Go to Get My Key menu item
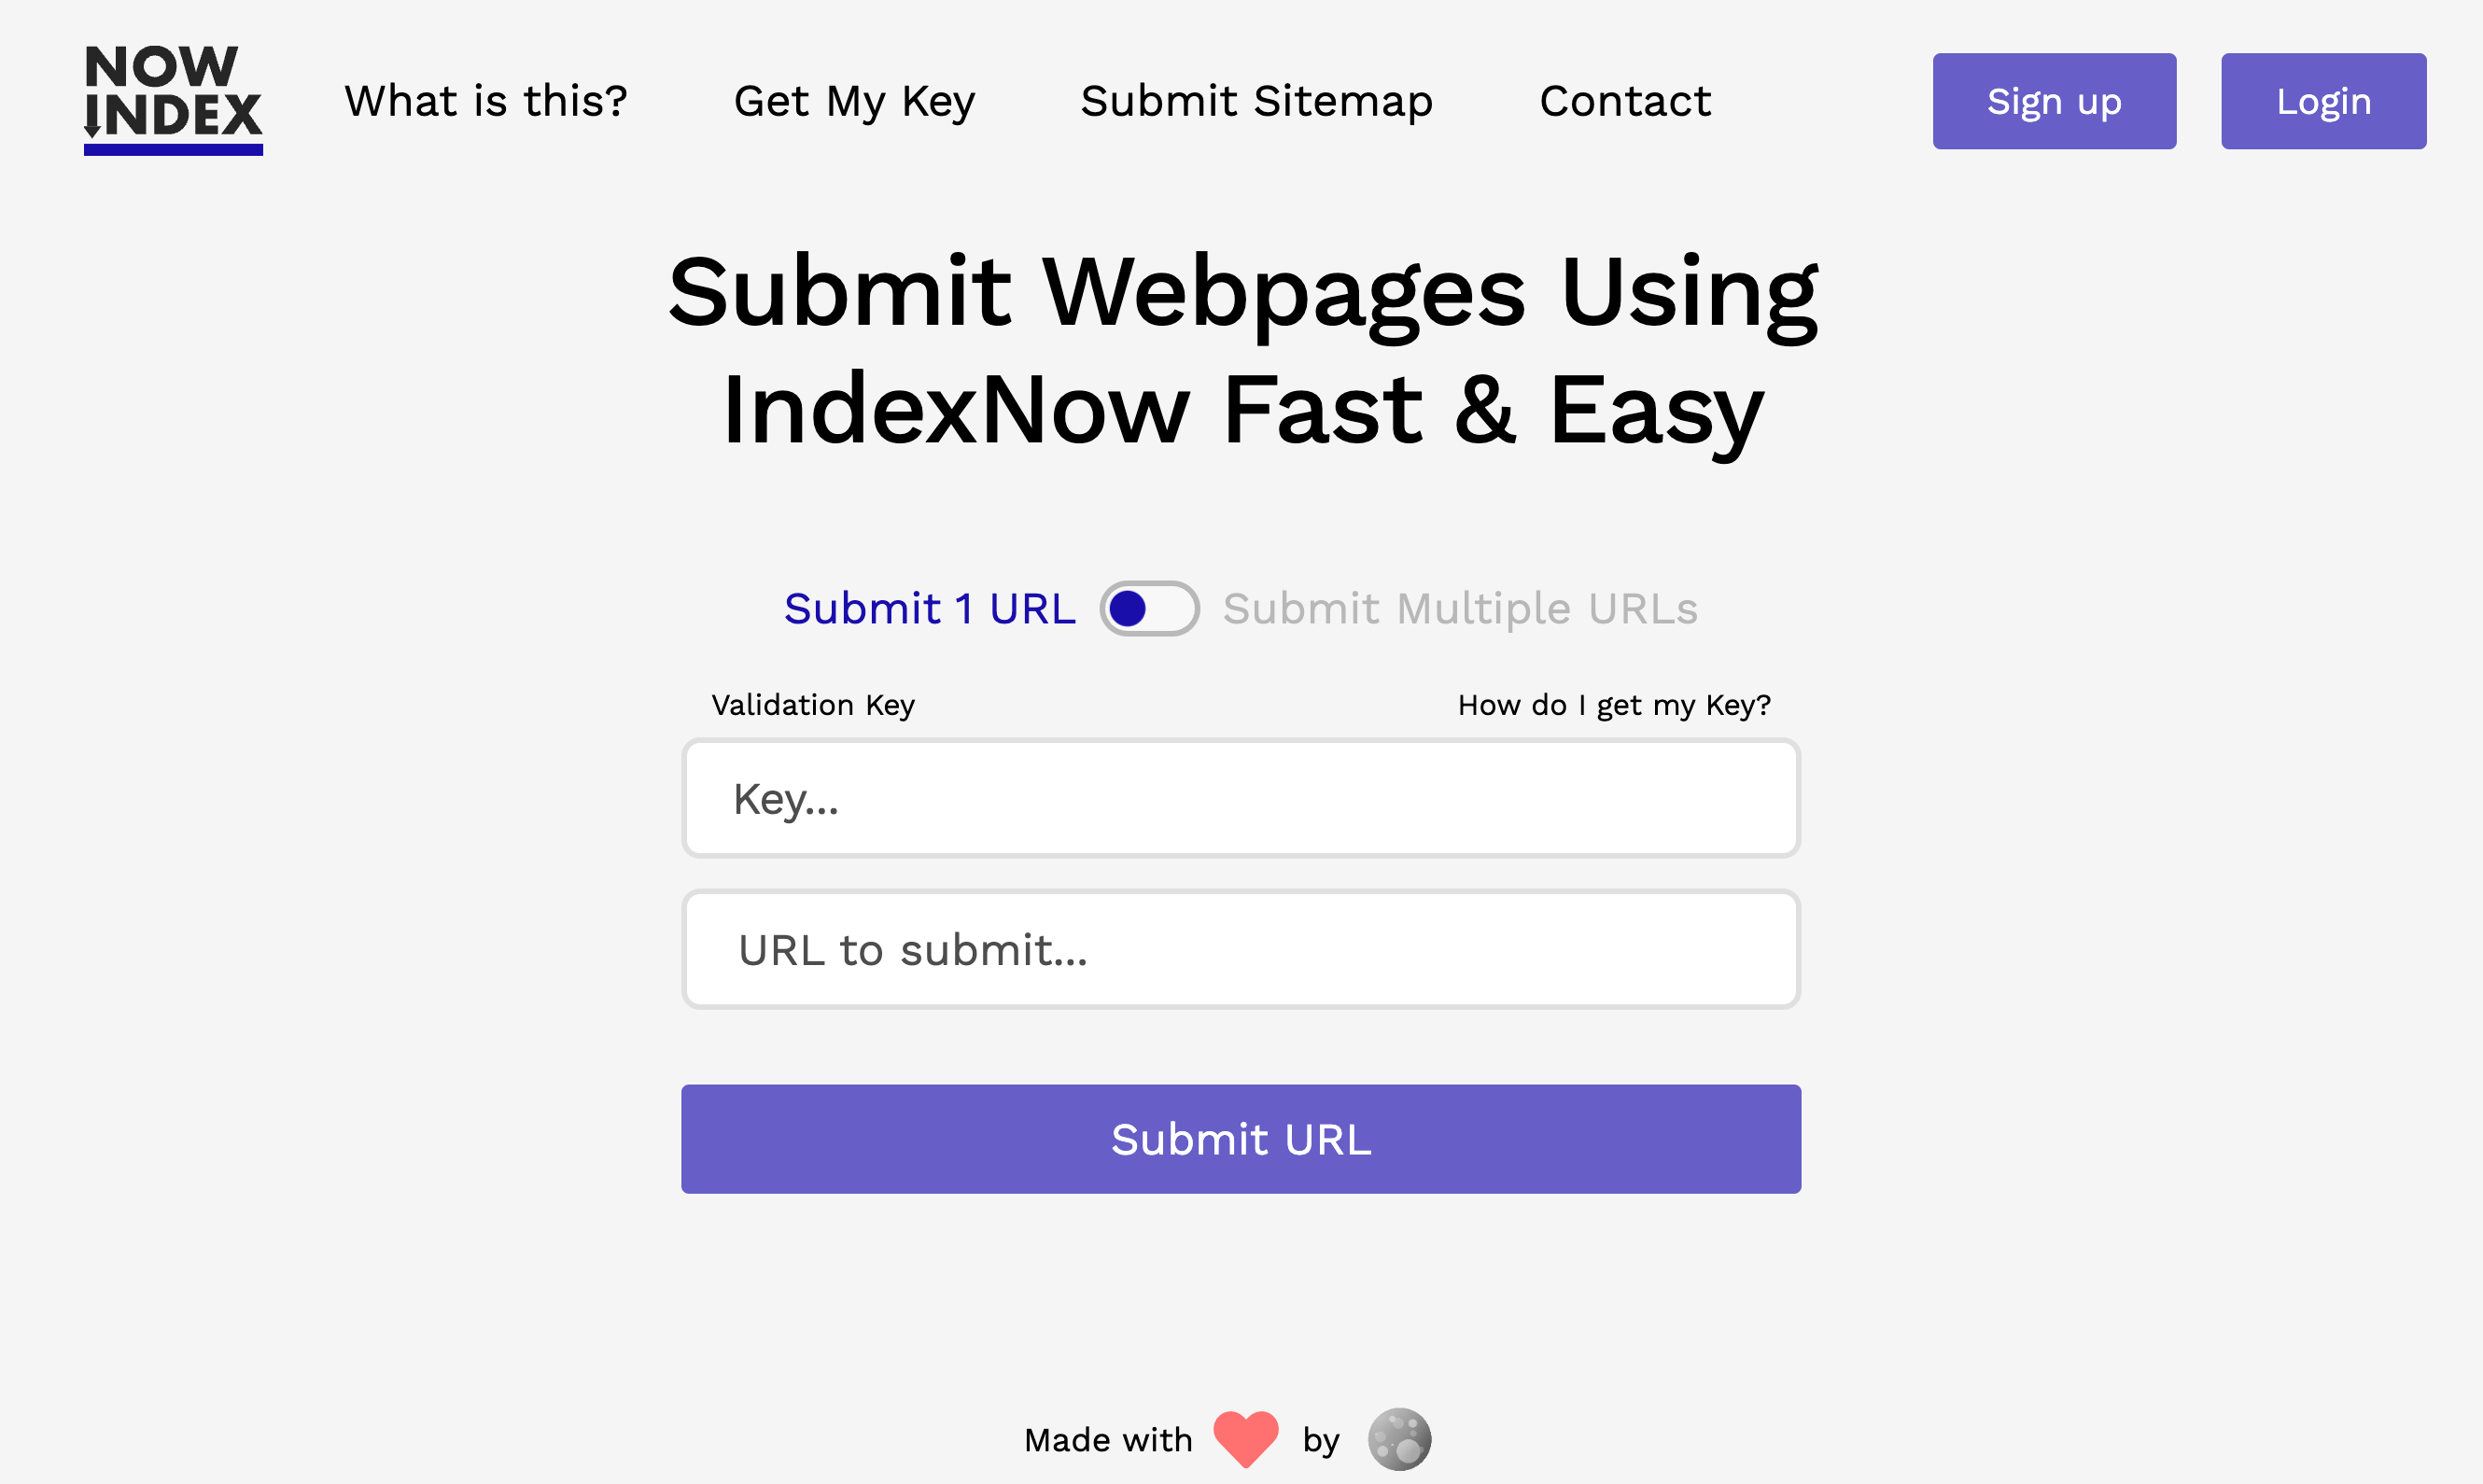2483x1484 pixels. (x=854, y=101)
